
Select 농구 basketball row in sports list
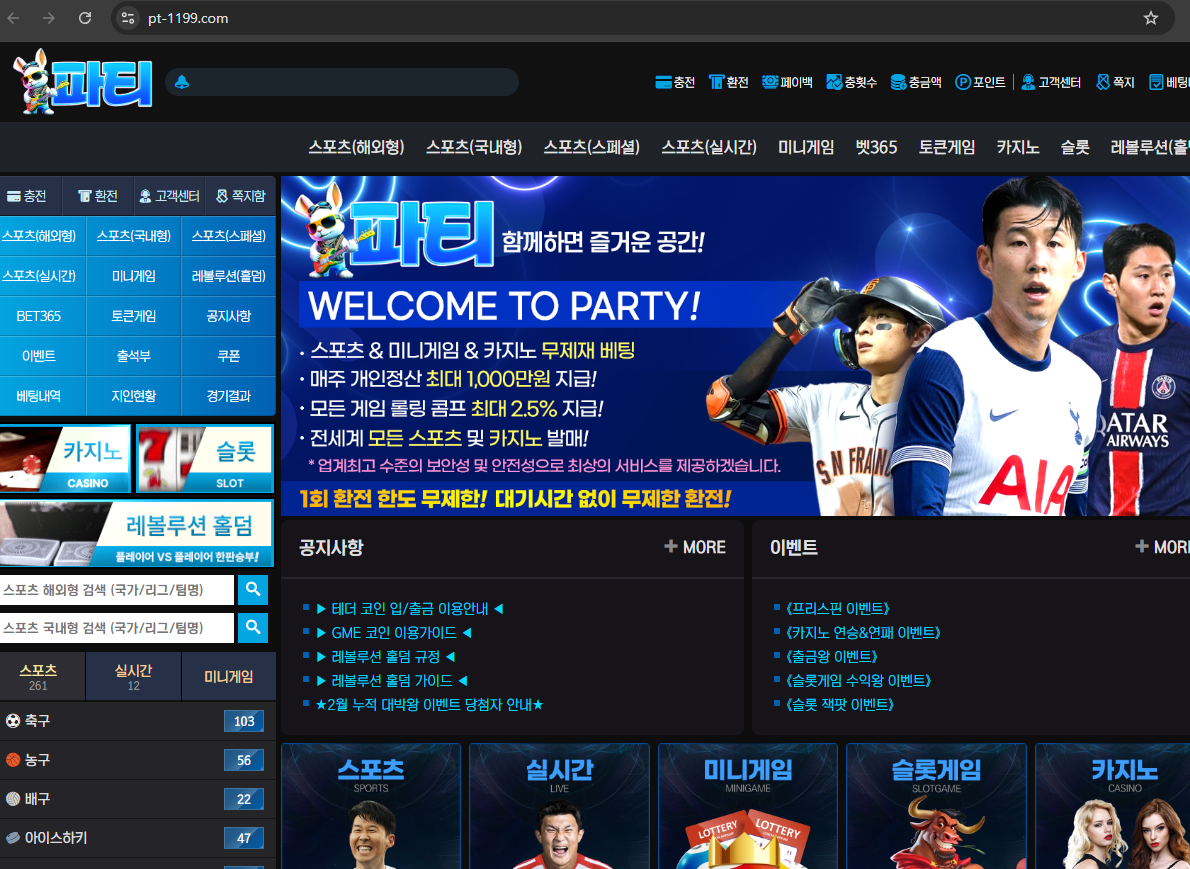pyautogui.click(x=137, y=760)
